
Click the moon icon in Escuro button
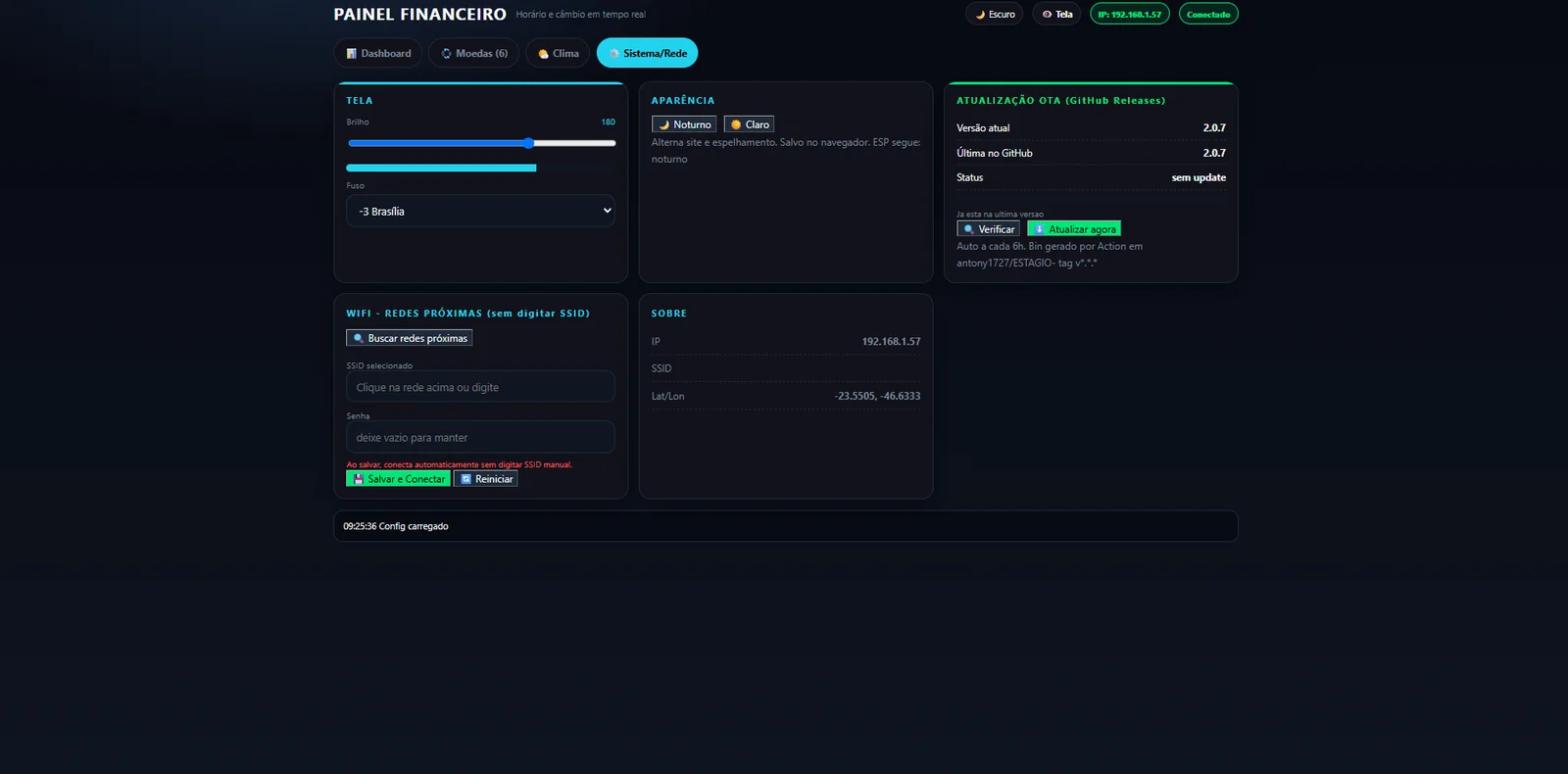(x=980, y=14)
